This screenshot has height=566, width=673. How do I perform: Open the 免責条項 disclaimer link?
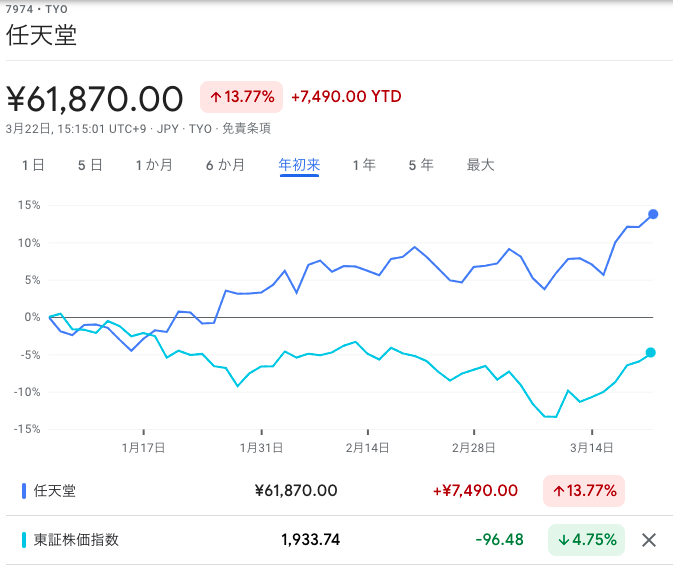tap(246, 128)
